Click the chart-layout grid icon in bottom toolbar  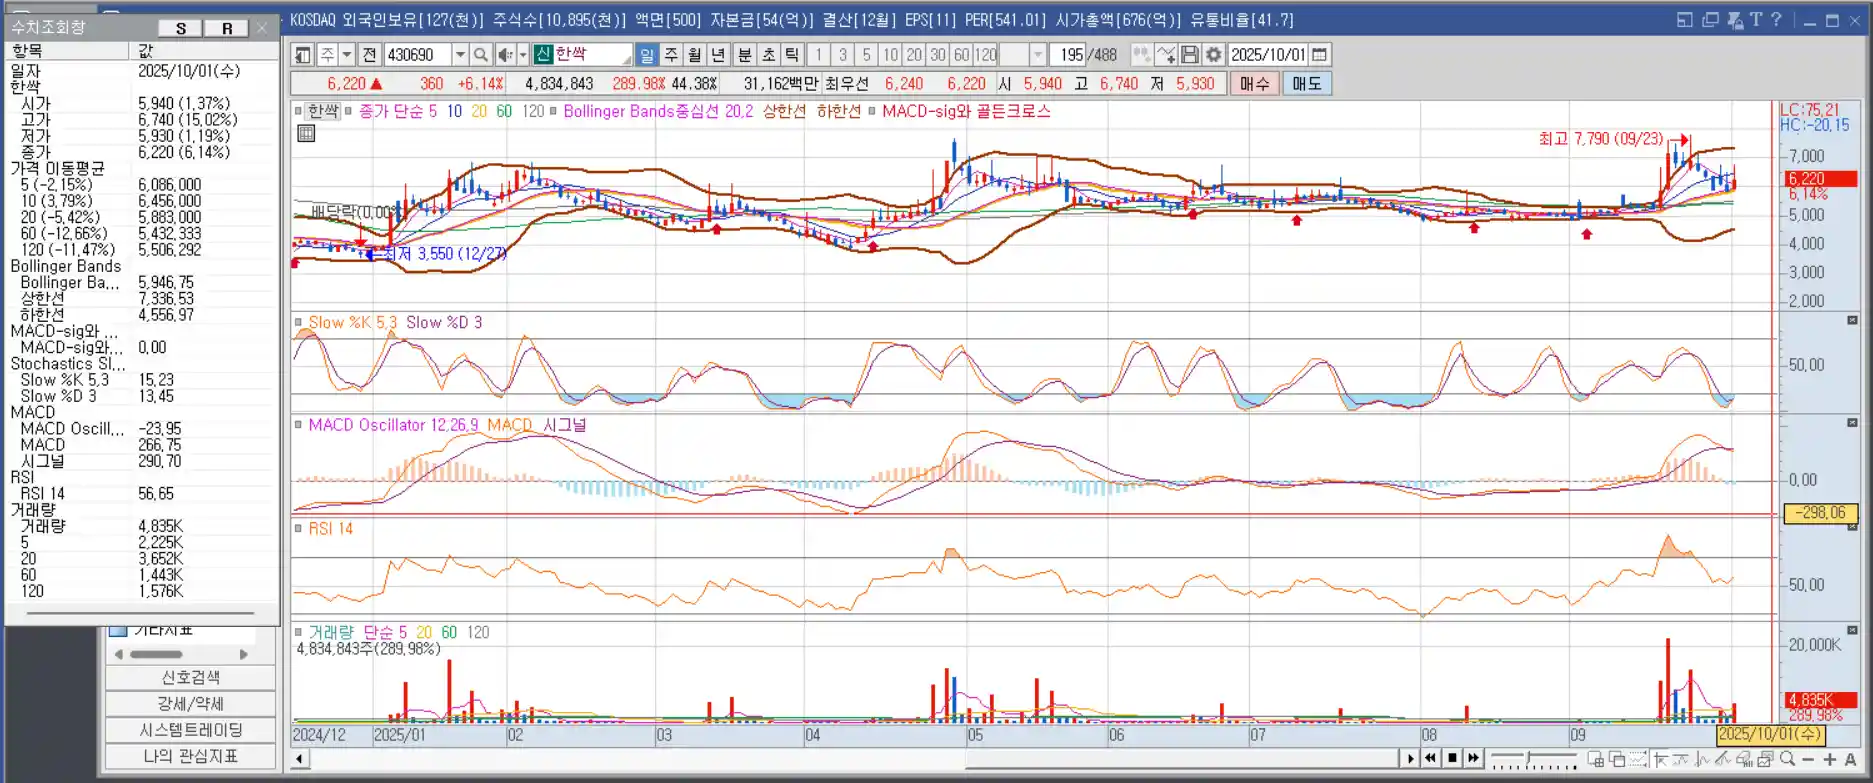tap(1595, 759)
